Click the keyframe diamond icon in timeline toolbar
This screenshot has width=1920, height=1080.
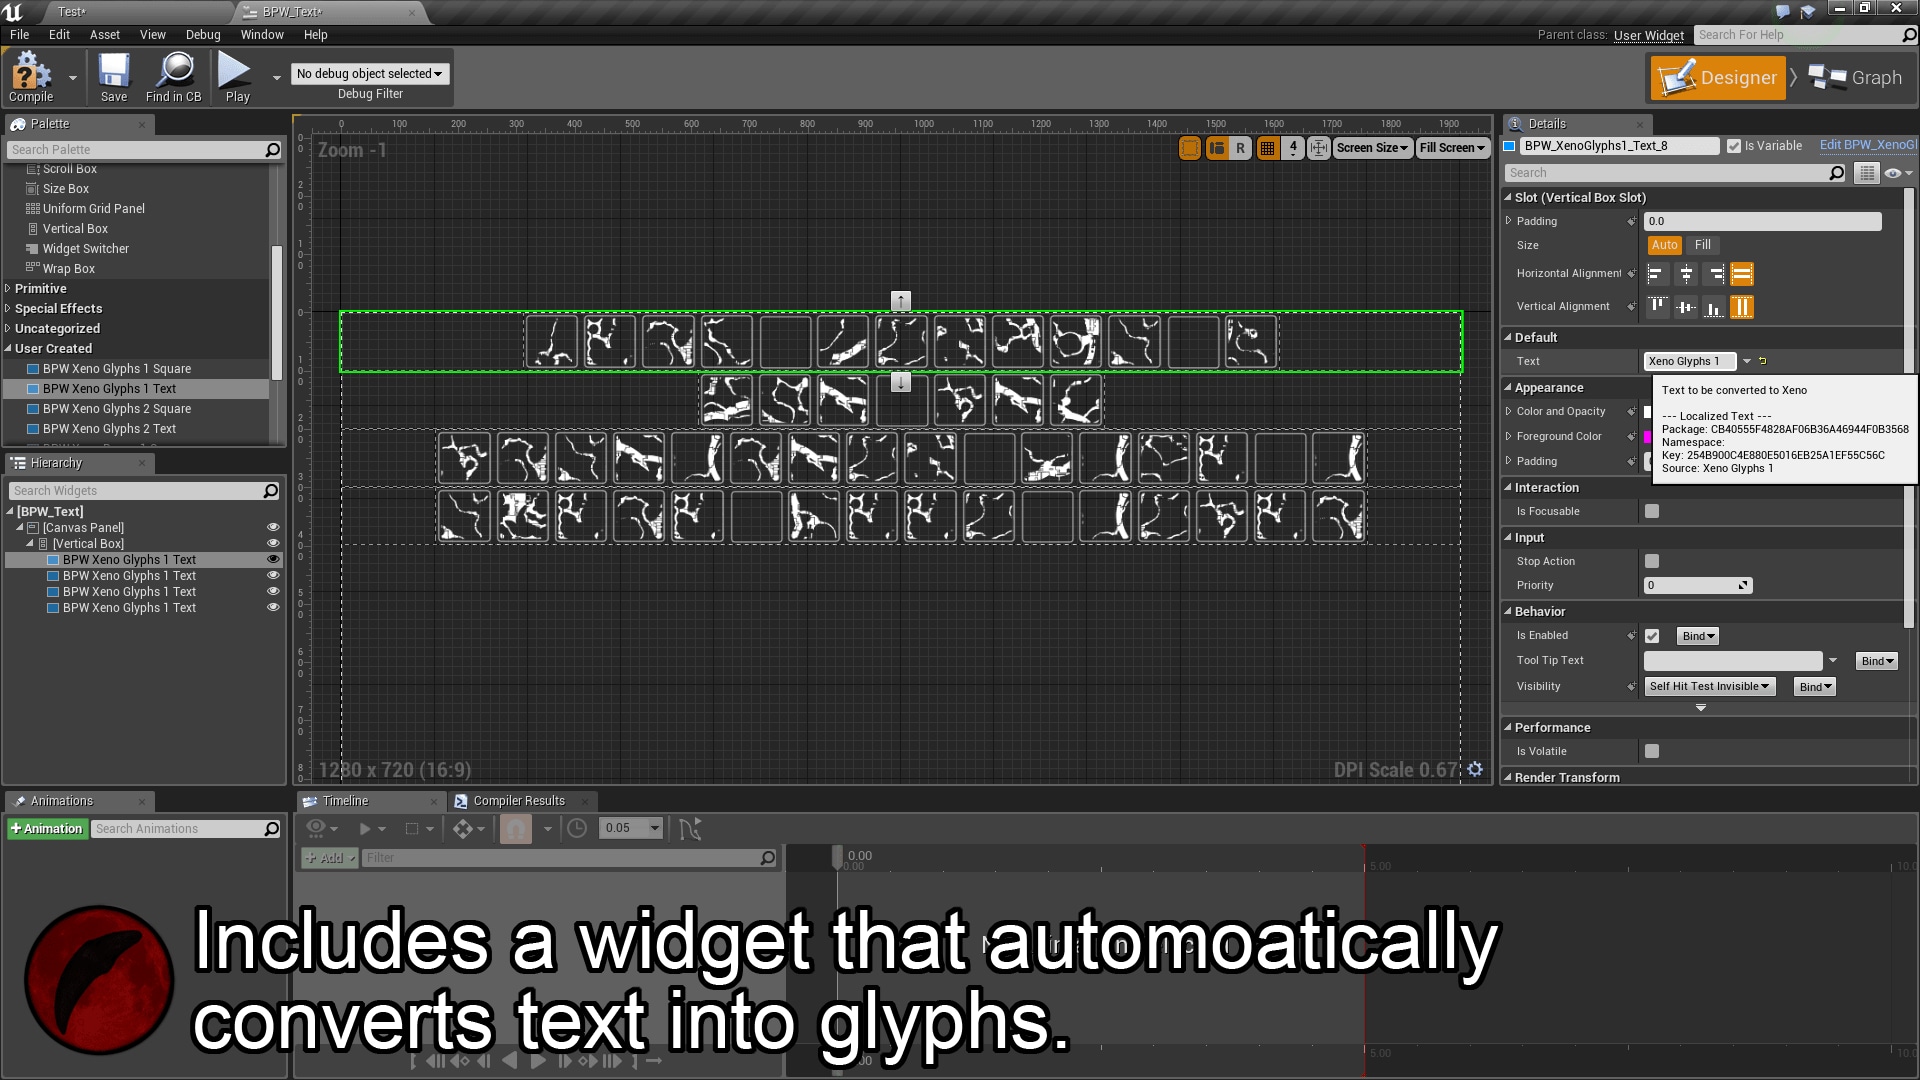[463, 828]
